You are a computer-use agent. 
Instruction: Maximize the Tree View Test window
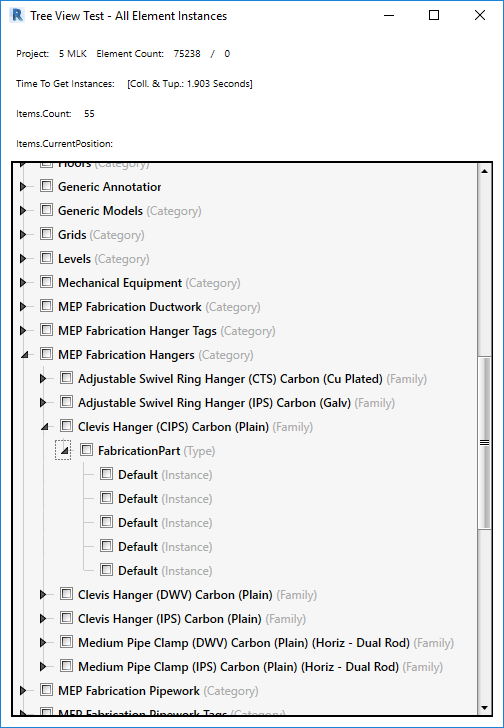(x=434, y=15)
